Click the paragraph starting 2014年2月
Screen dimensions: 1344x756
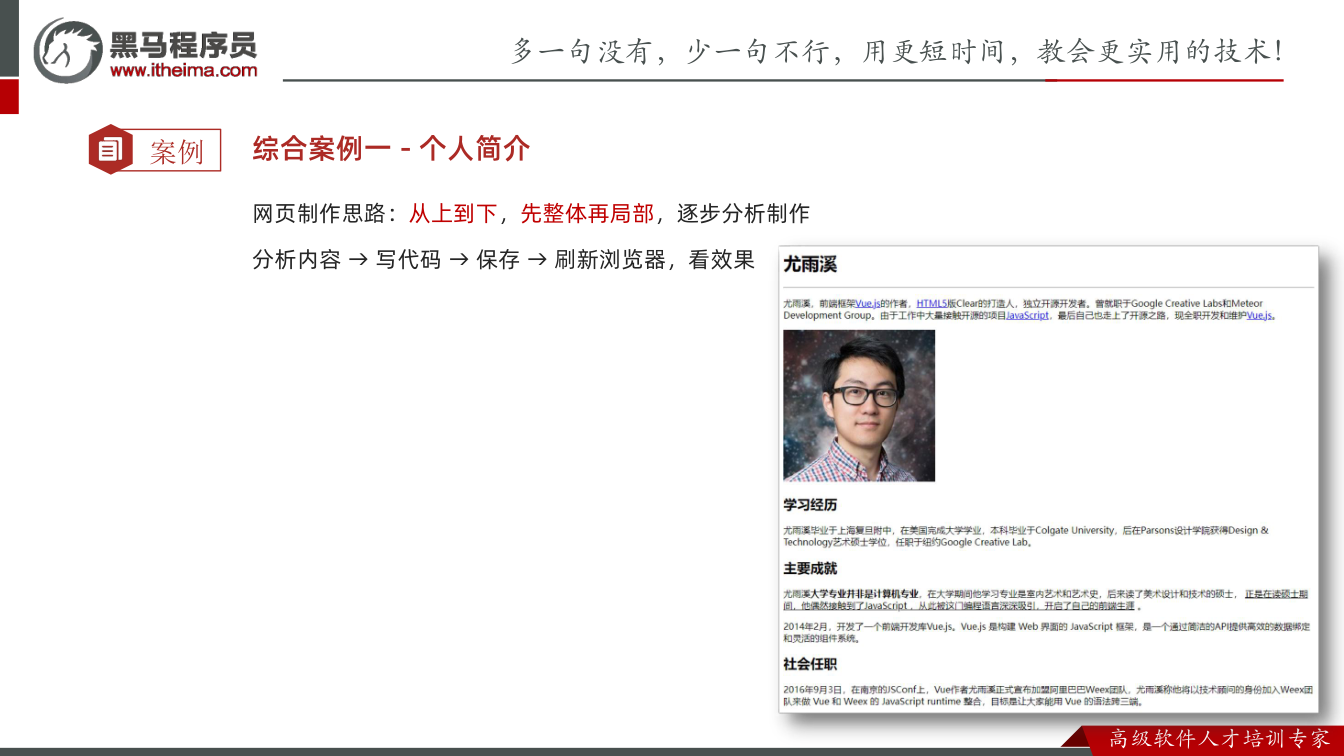pos(1046,632)
